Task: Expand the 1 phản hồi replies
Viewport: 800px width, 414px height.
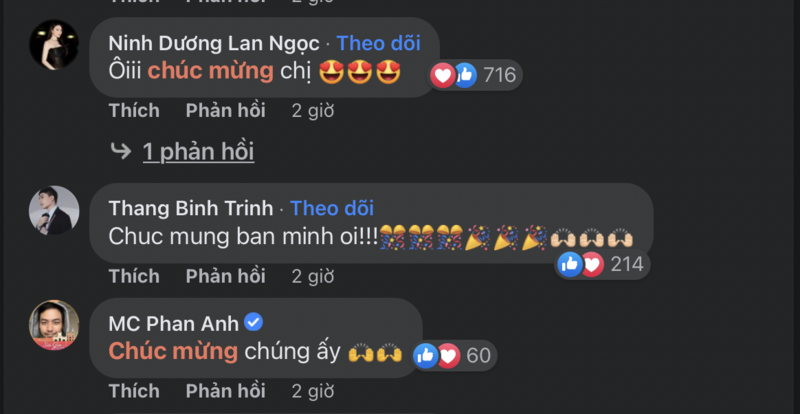Action: 198,152
